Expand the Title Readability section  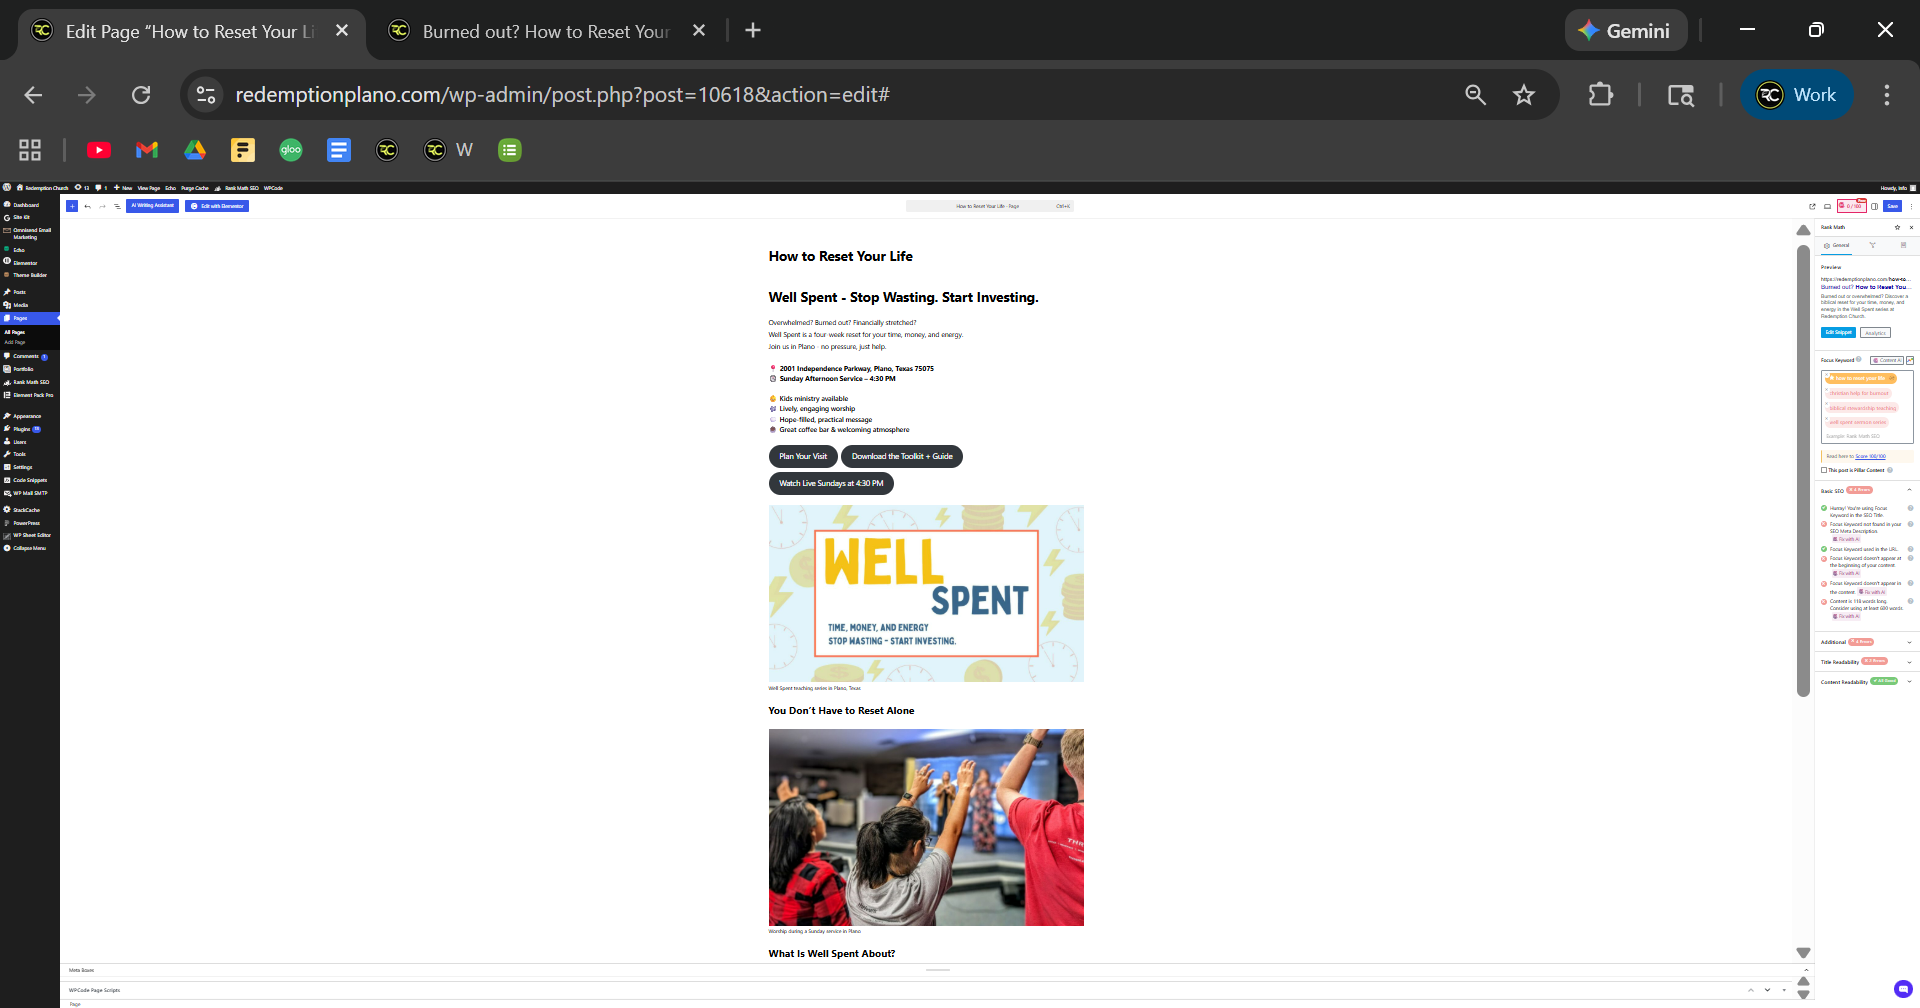(x=1909, y=662)
